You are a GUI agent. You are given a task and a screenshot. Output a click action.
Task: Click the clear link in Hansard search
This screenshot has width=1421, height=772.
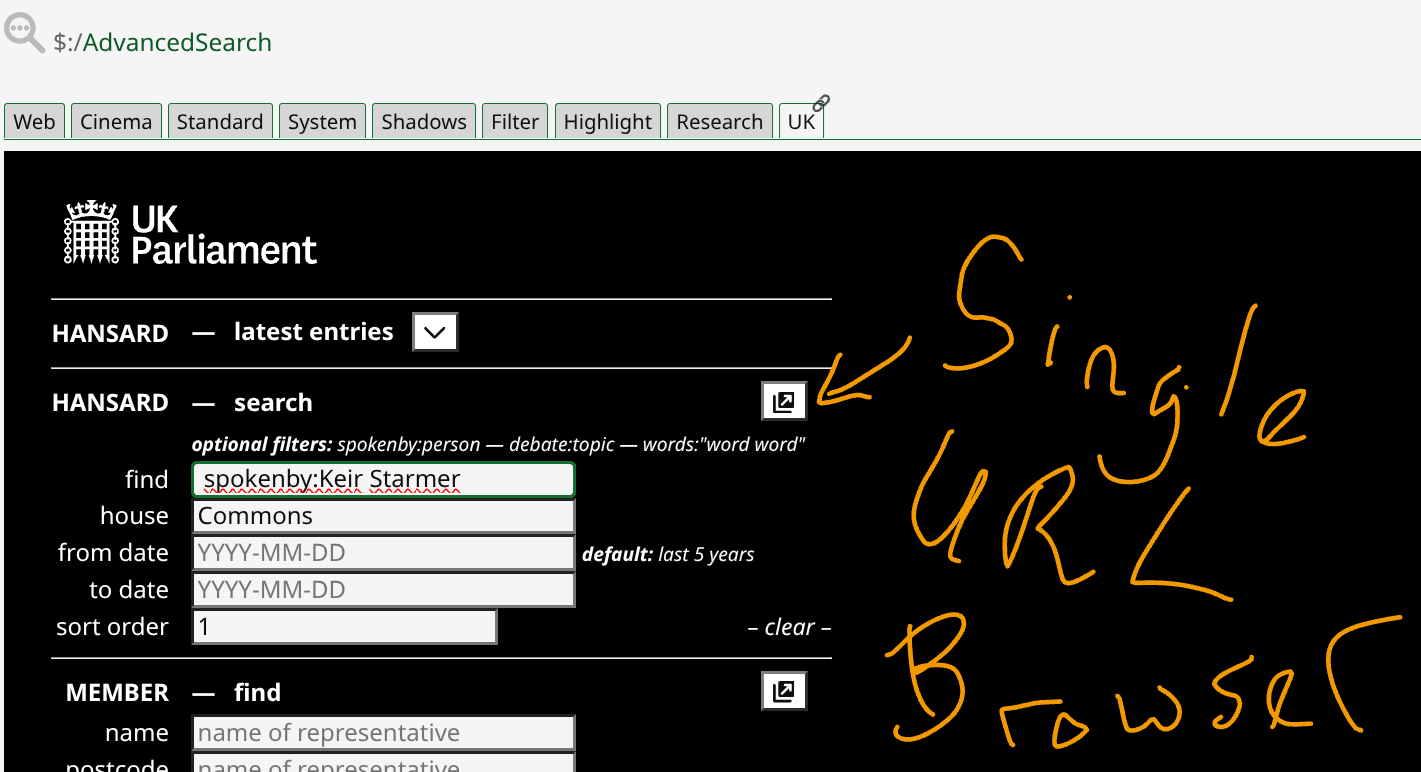coord(789,627)
